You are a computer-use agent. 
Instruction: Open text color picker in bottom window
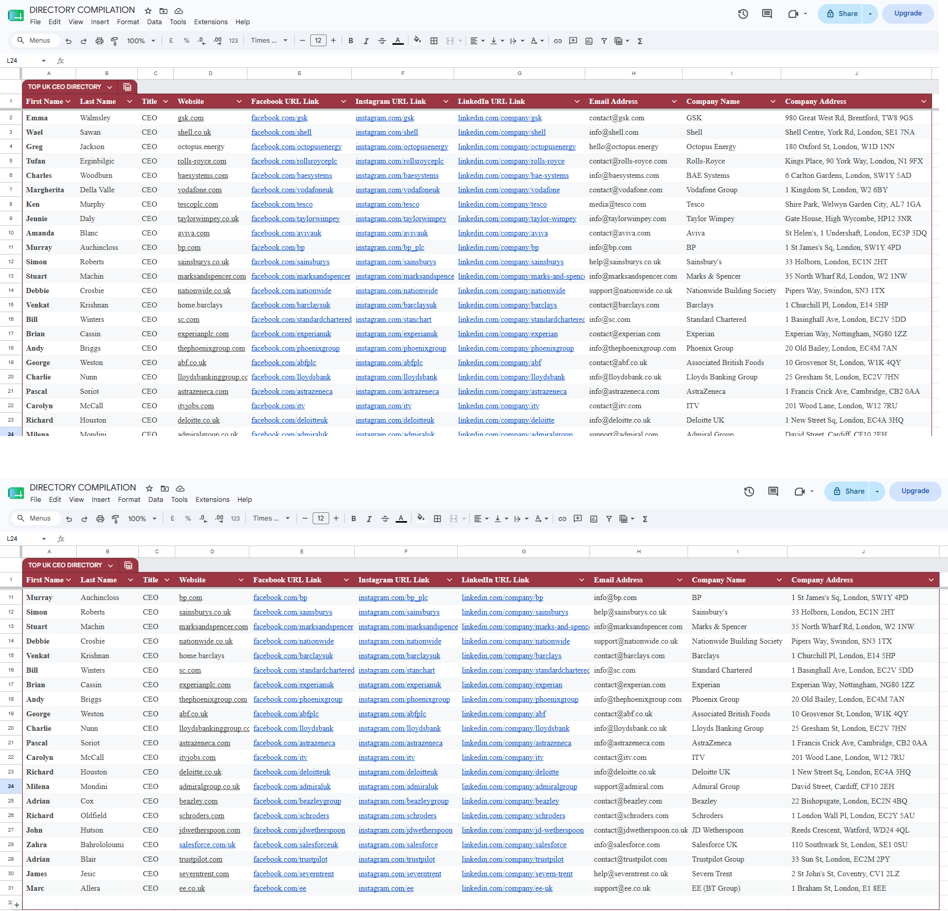pos(401,519)
